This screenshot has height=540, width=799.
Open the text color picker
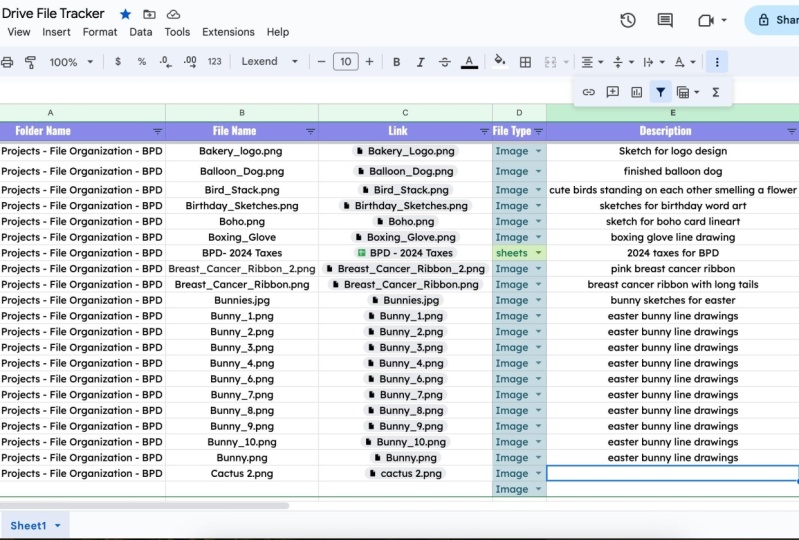click(469, 62)
